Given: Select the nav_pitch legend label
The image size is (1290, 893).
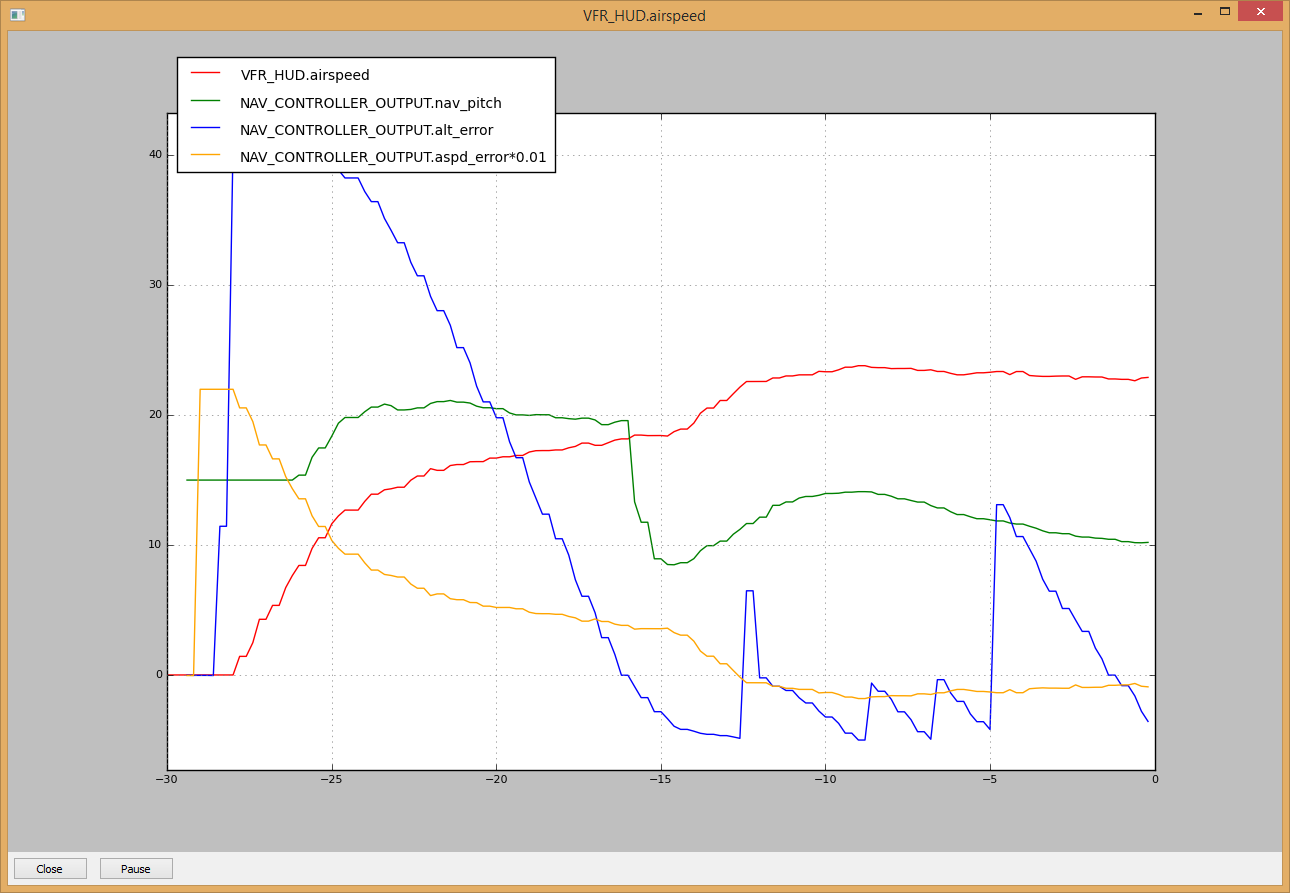Looking at the screenshot, I should click(371, 102).
